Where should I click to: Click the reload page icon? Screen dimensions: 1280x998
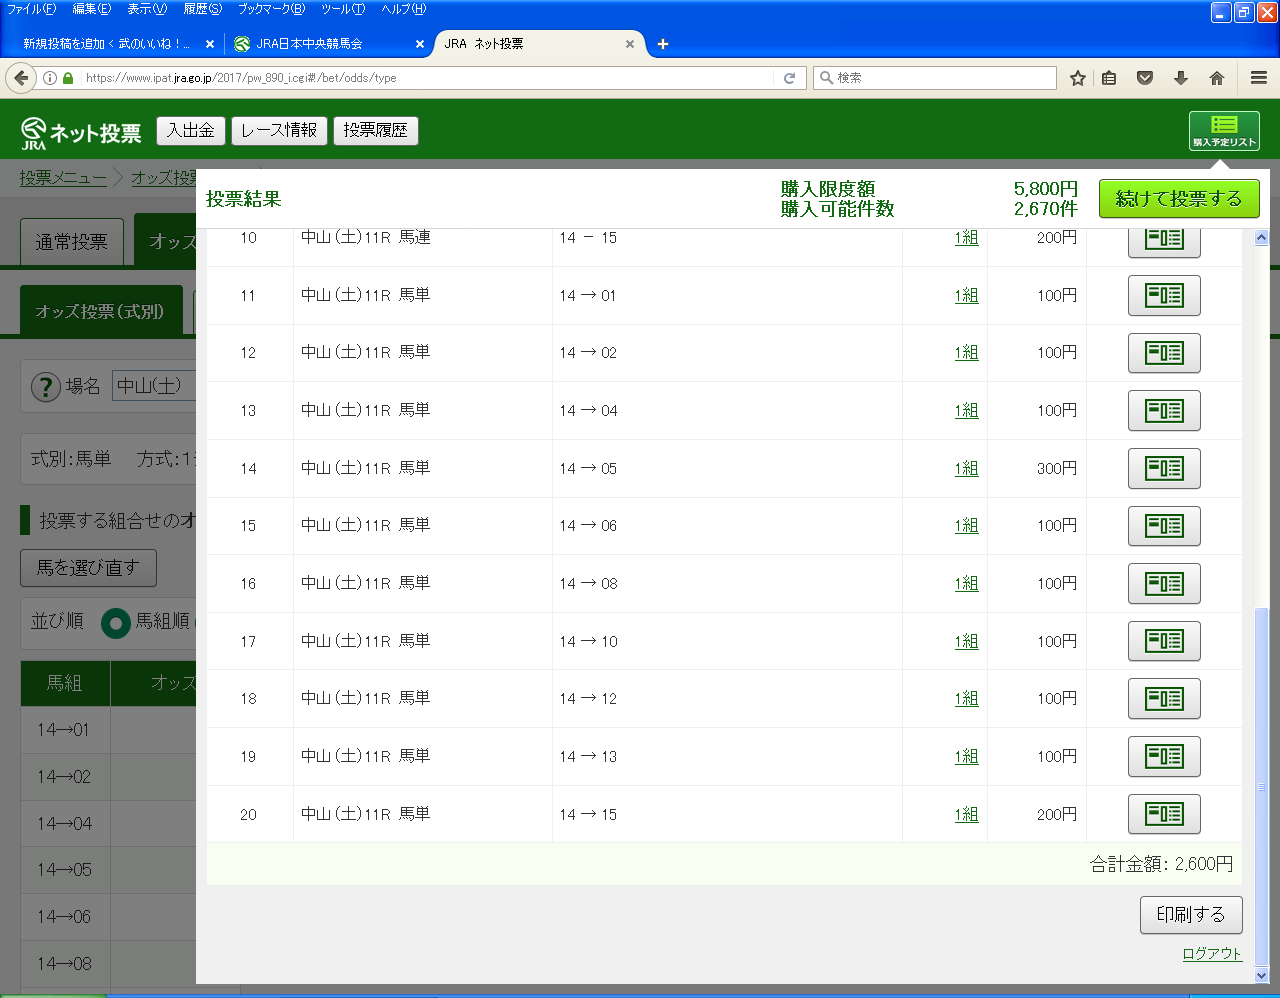coord(789,78)
